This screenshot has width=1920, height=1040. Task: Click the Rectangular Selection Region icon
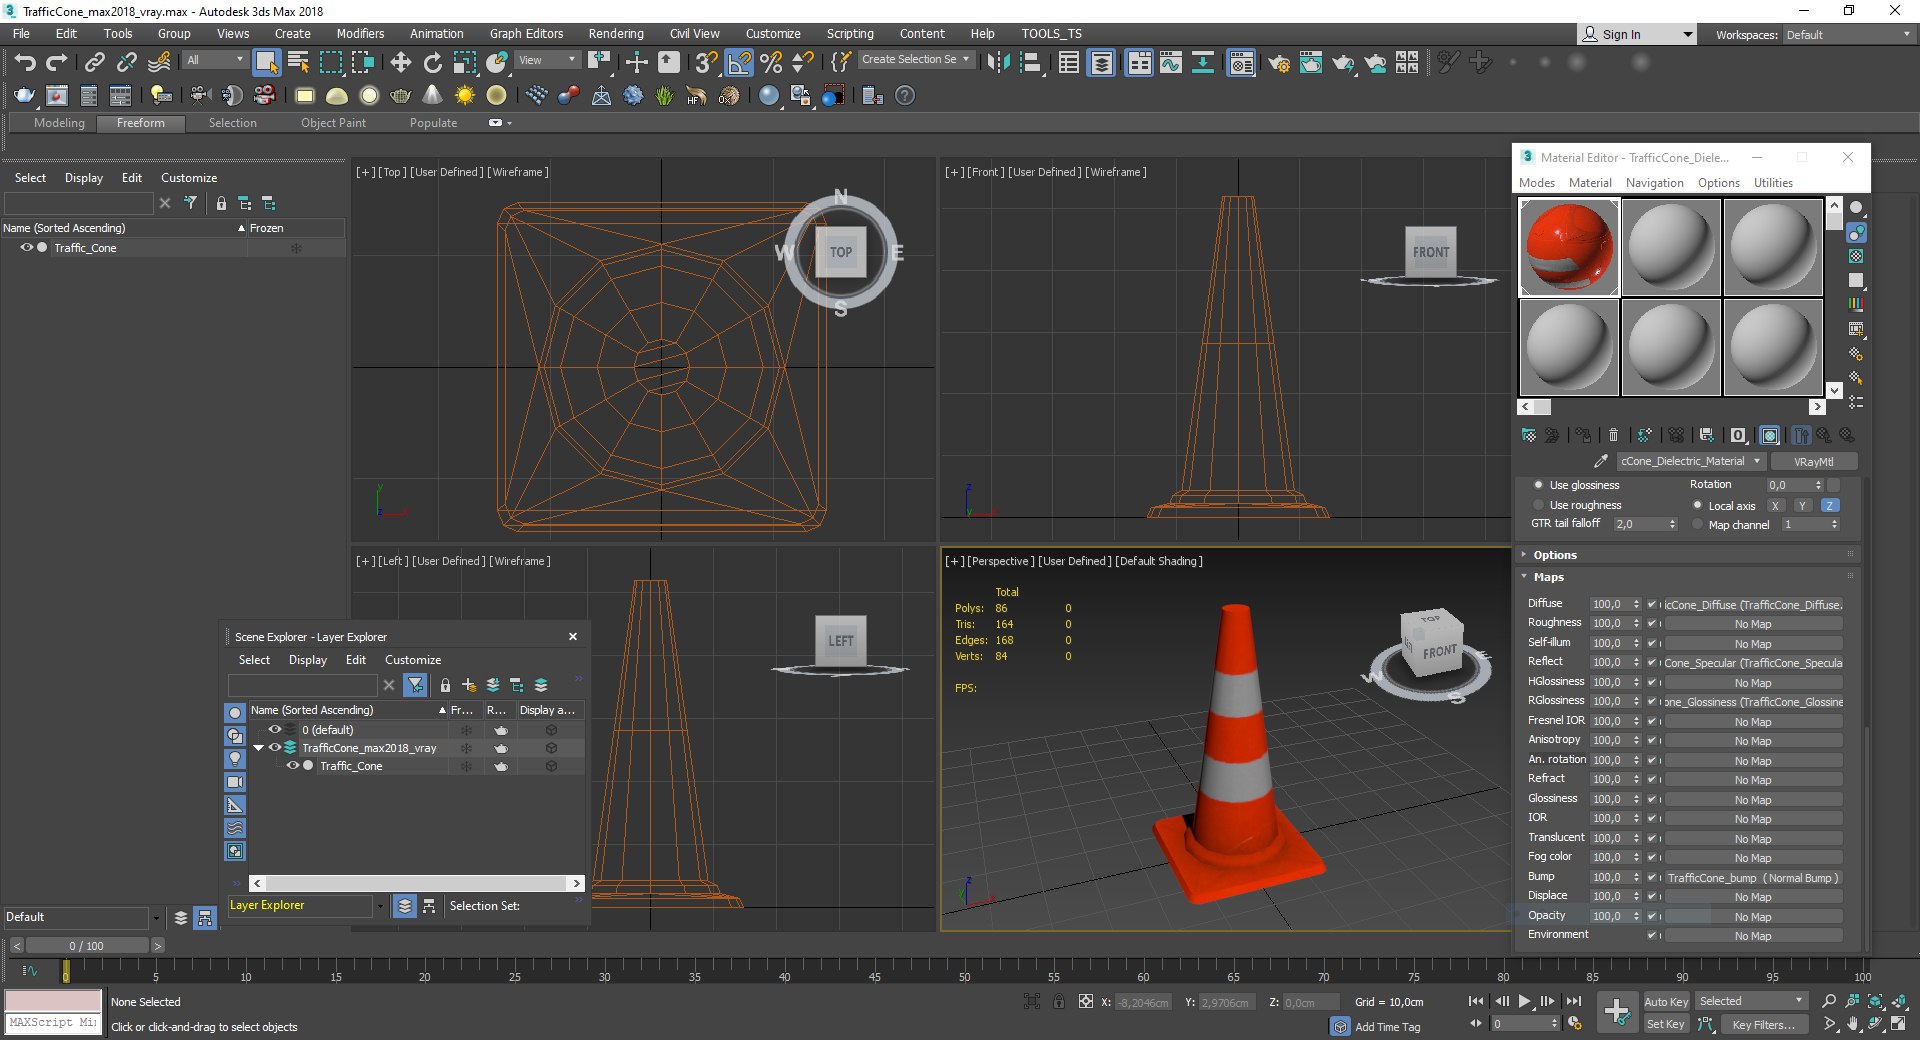pos(330,62)
